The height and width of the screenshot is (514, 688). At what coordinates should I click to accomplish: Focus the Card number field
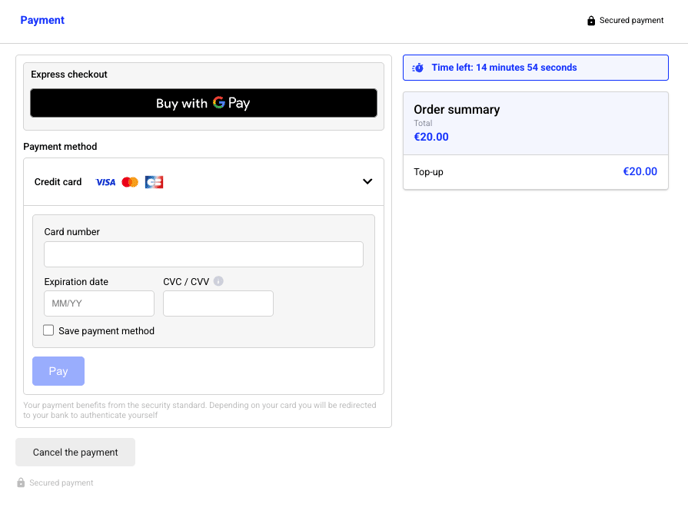(x=204, y=254)
